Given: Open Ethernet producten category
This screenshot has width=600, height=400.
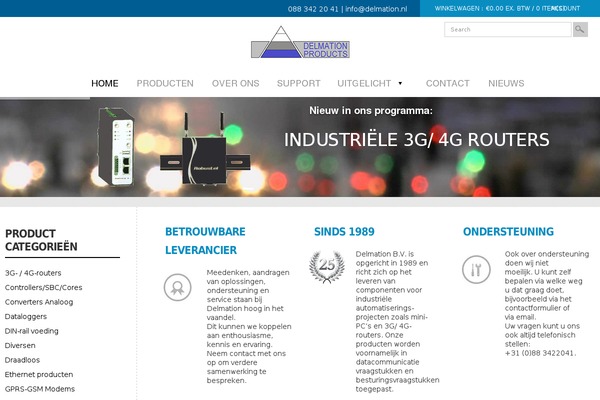Looking at the screenshot, I should point(39,375).
